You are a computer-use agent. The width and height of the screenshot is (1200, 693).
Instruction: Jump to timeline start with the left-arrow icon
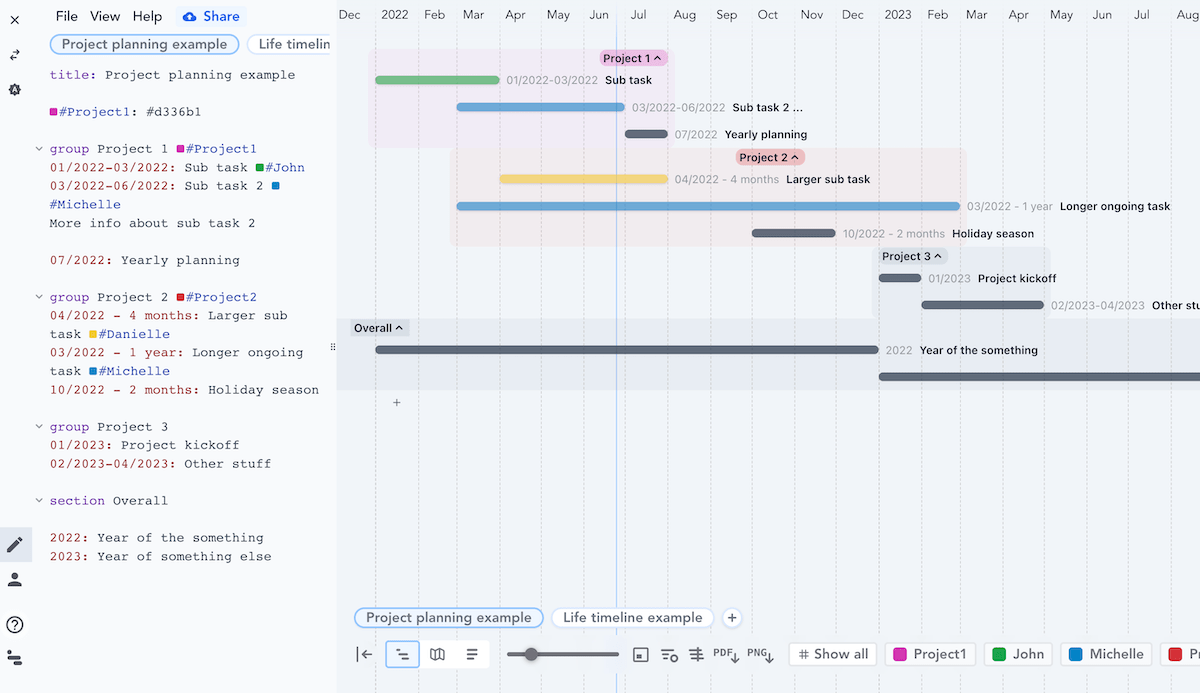(363, 653)
